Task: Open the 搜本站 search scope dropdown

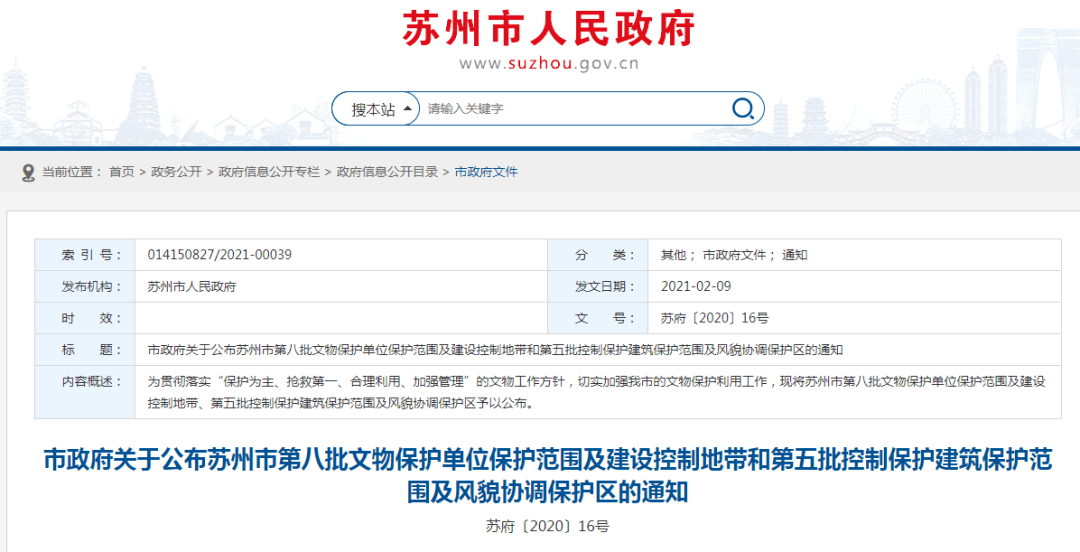Action: 376,109
